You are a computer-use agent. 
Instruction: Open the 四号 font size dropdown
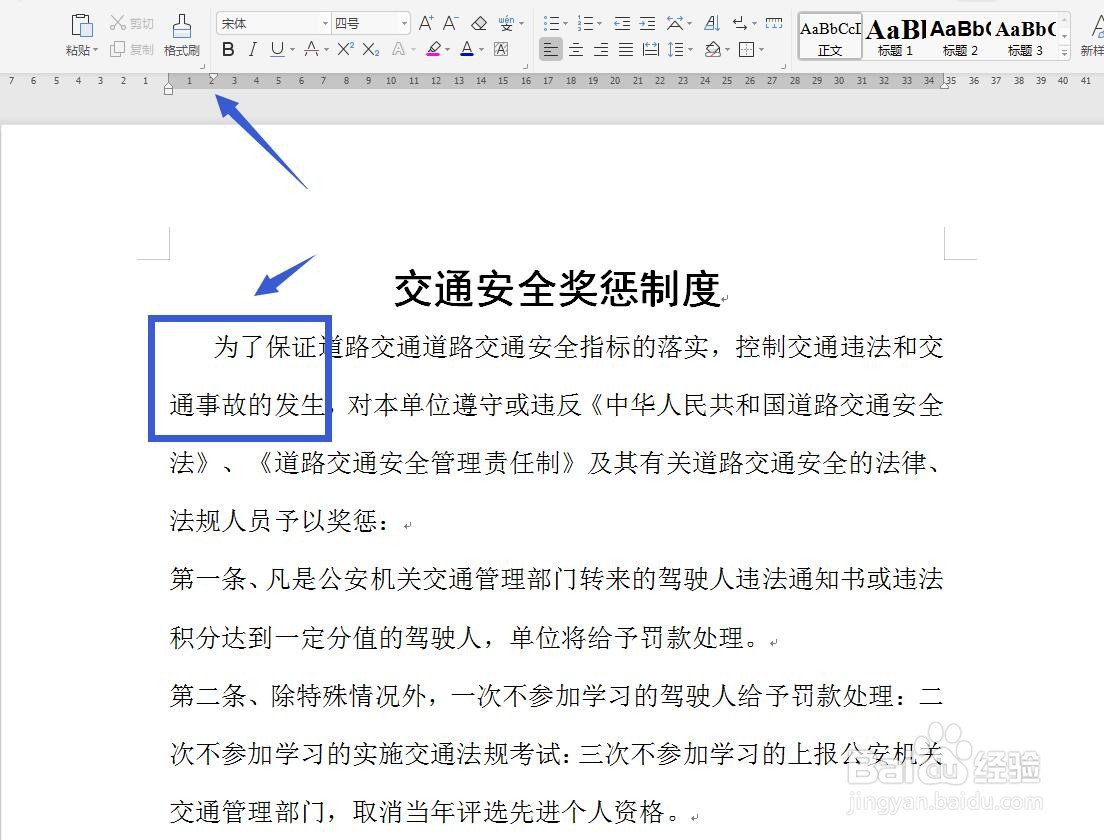point(404,24)
